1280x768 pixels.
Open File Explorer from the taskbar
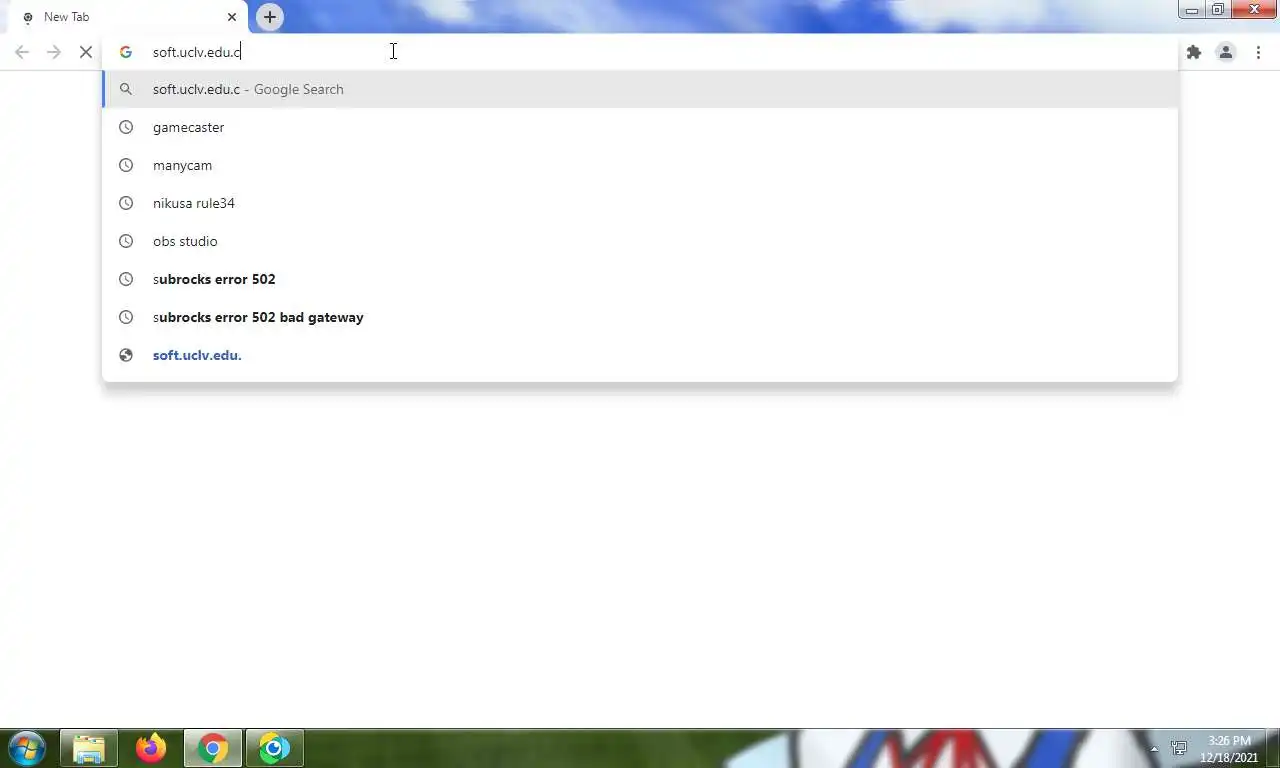[89, 748]
